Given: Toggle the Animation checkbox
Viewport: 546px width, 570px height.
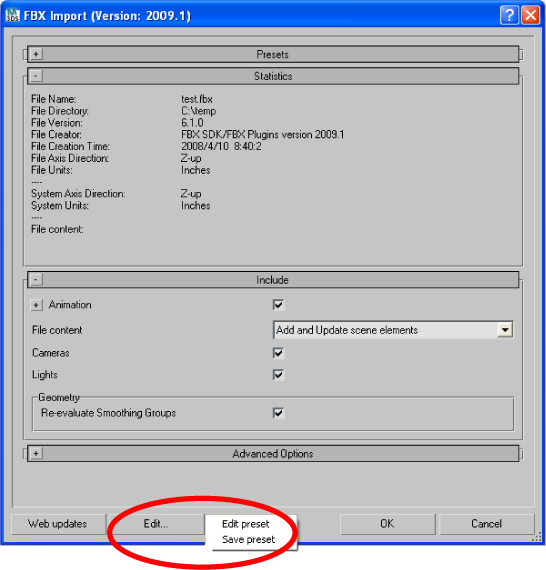Looking at the screenshot, I should (x=278, y=305).
